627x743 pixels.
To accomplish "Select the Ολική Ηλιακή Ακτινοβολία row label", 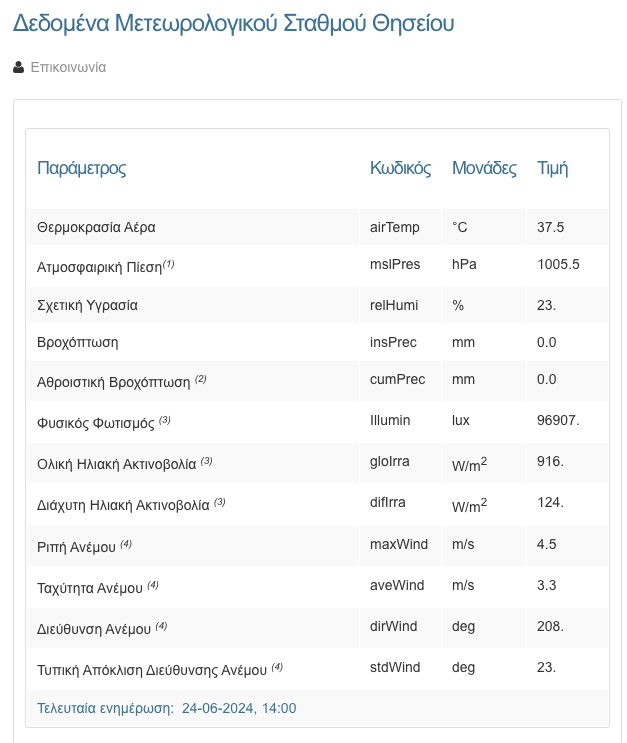I will click(117, 464).
